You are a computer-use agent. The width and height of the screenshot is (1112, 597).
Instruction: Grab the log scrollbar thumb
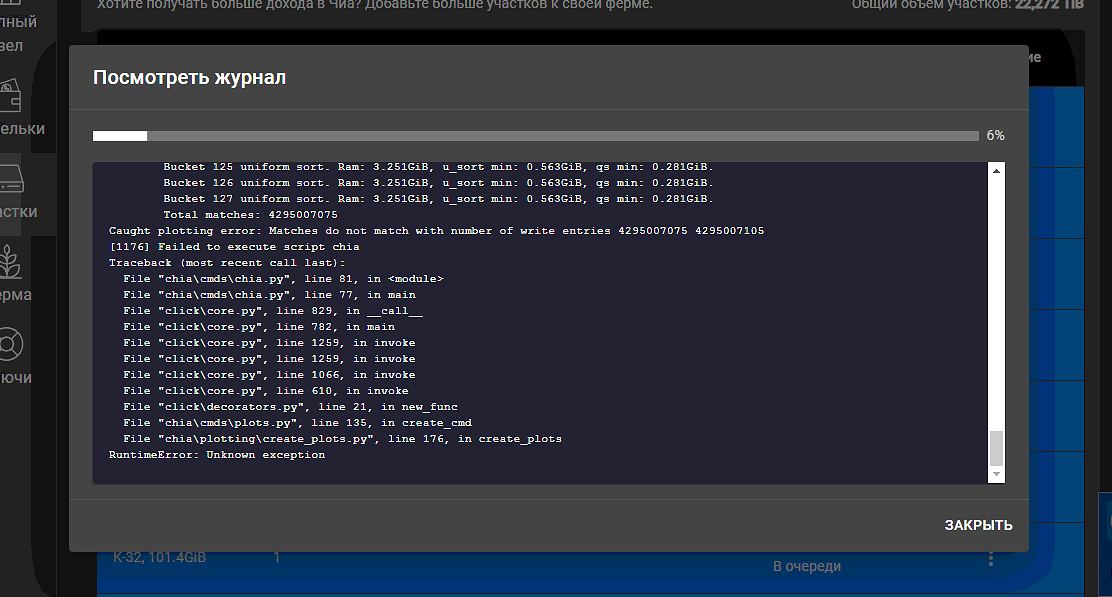(x=996, y=447)
